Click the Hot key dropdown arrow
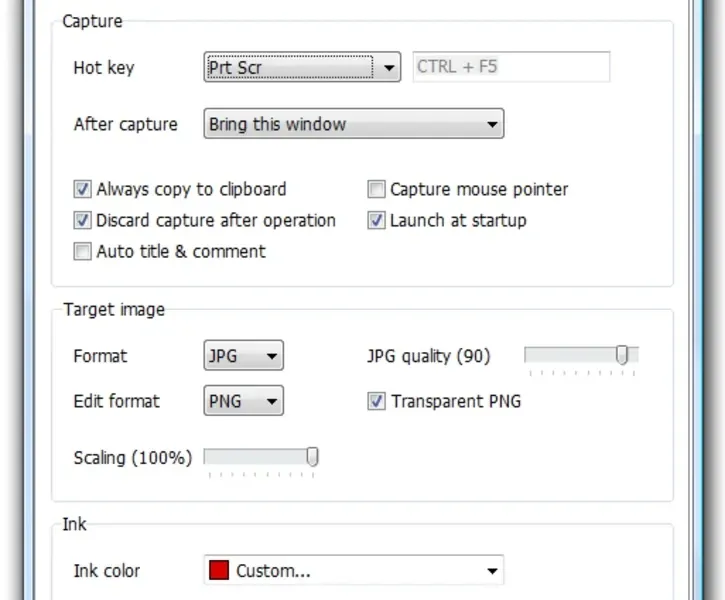Screen dimensions: 725x600 click(389, 68)
